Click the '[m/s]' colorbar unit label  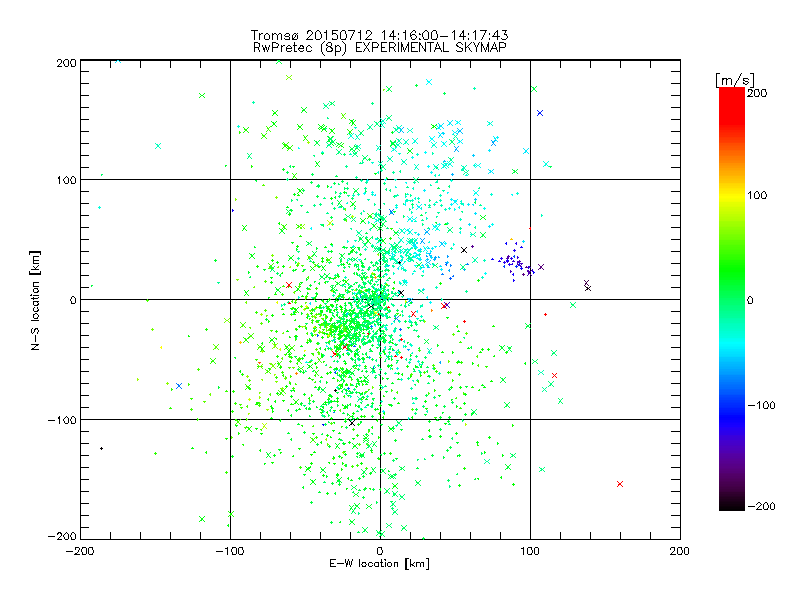735,81
